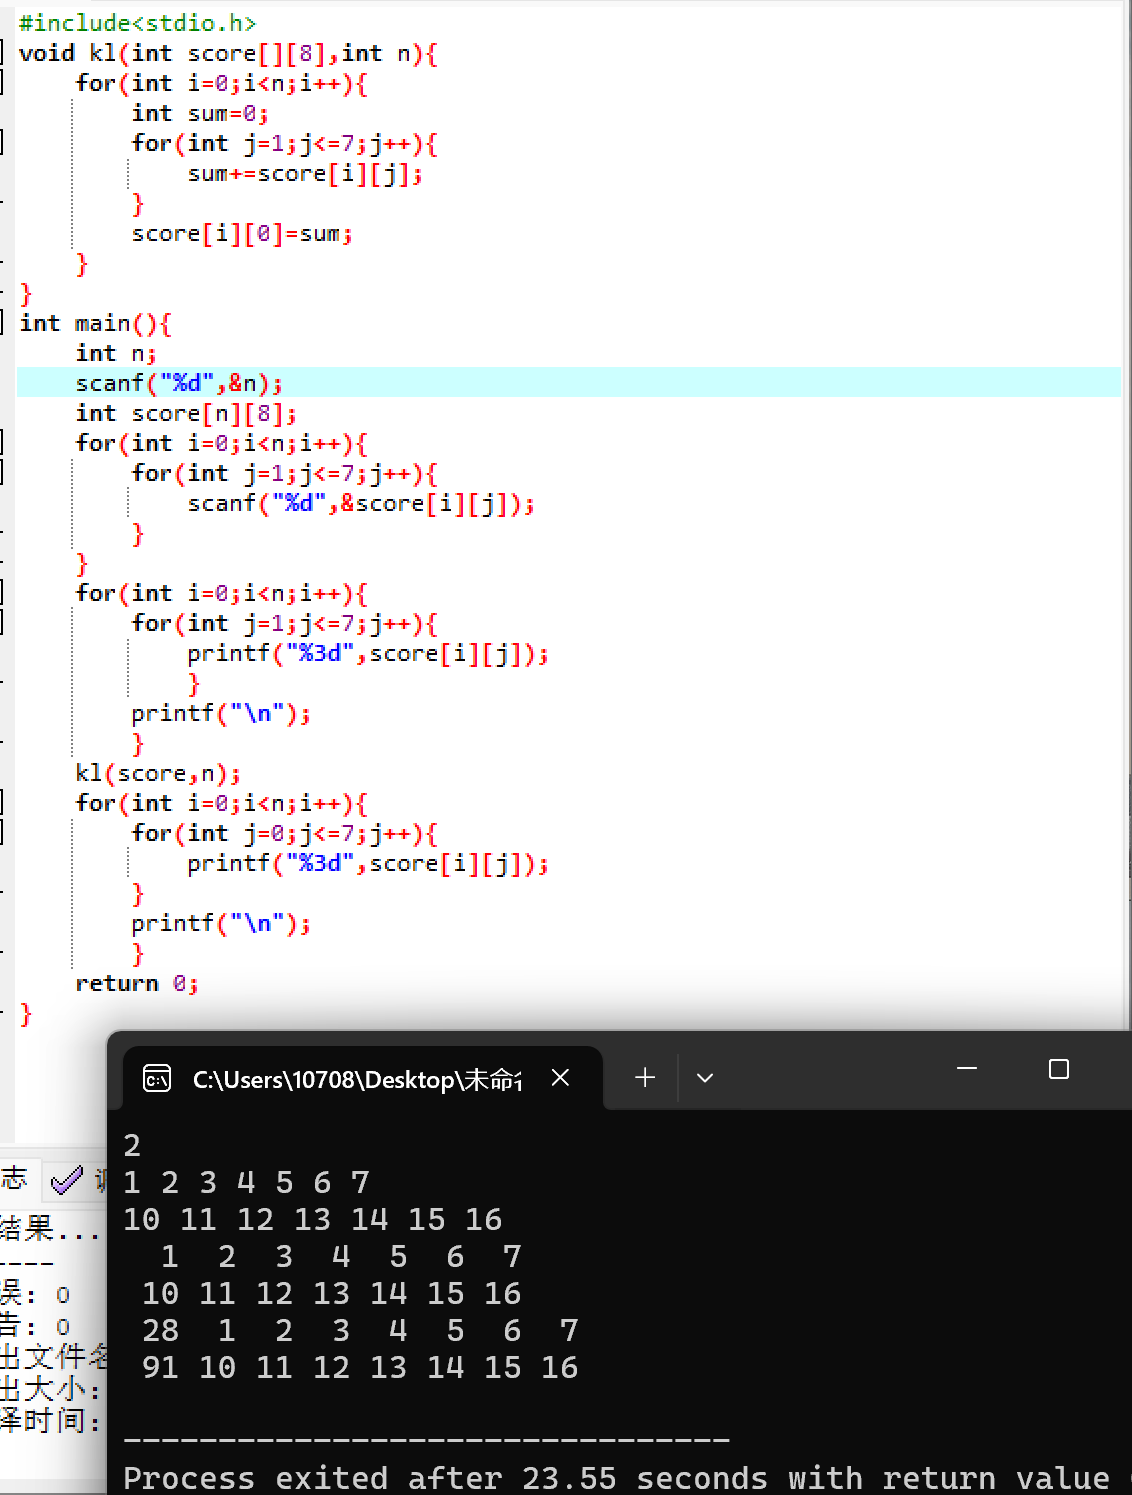
Task: Click the 'return 0;' line
Action: pos(137,983)
